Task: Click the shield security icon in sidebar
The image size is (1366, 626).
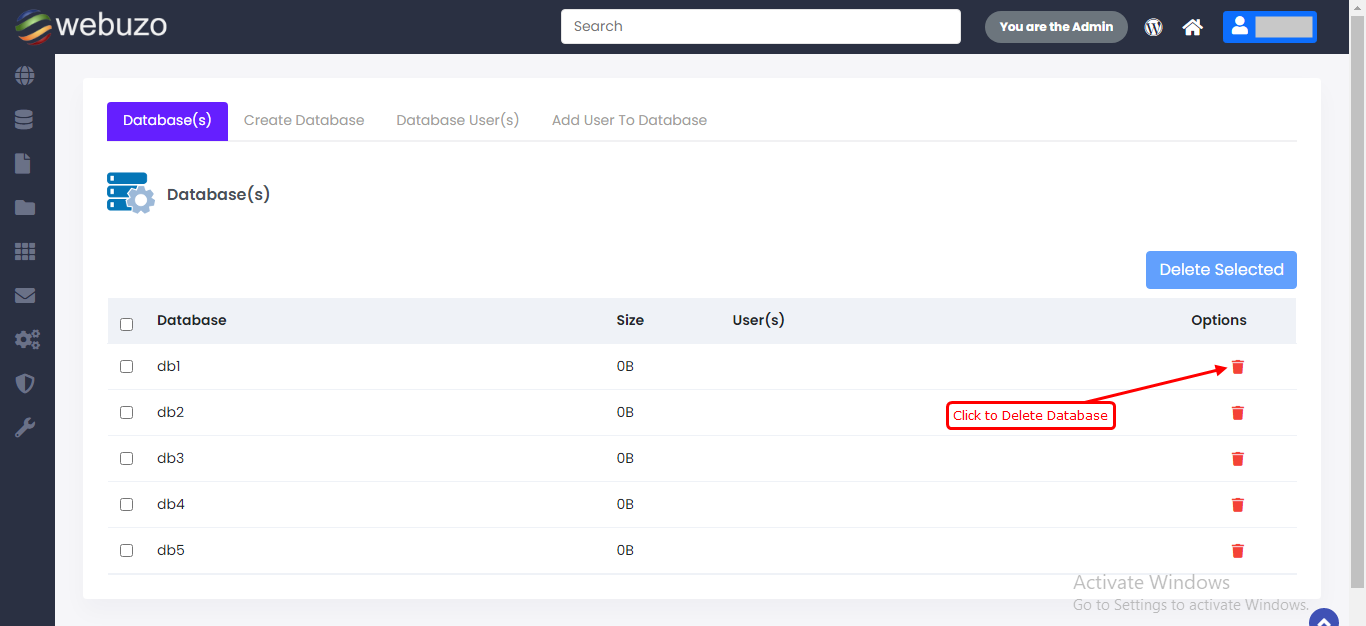Action: click(x=25, y=384)
